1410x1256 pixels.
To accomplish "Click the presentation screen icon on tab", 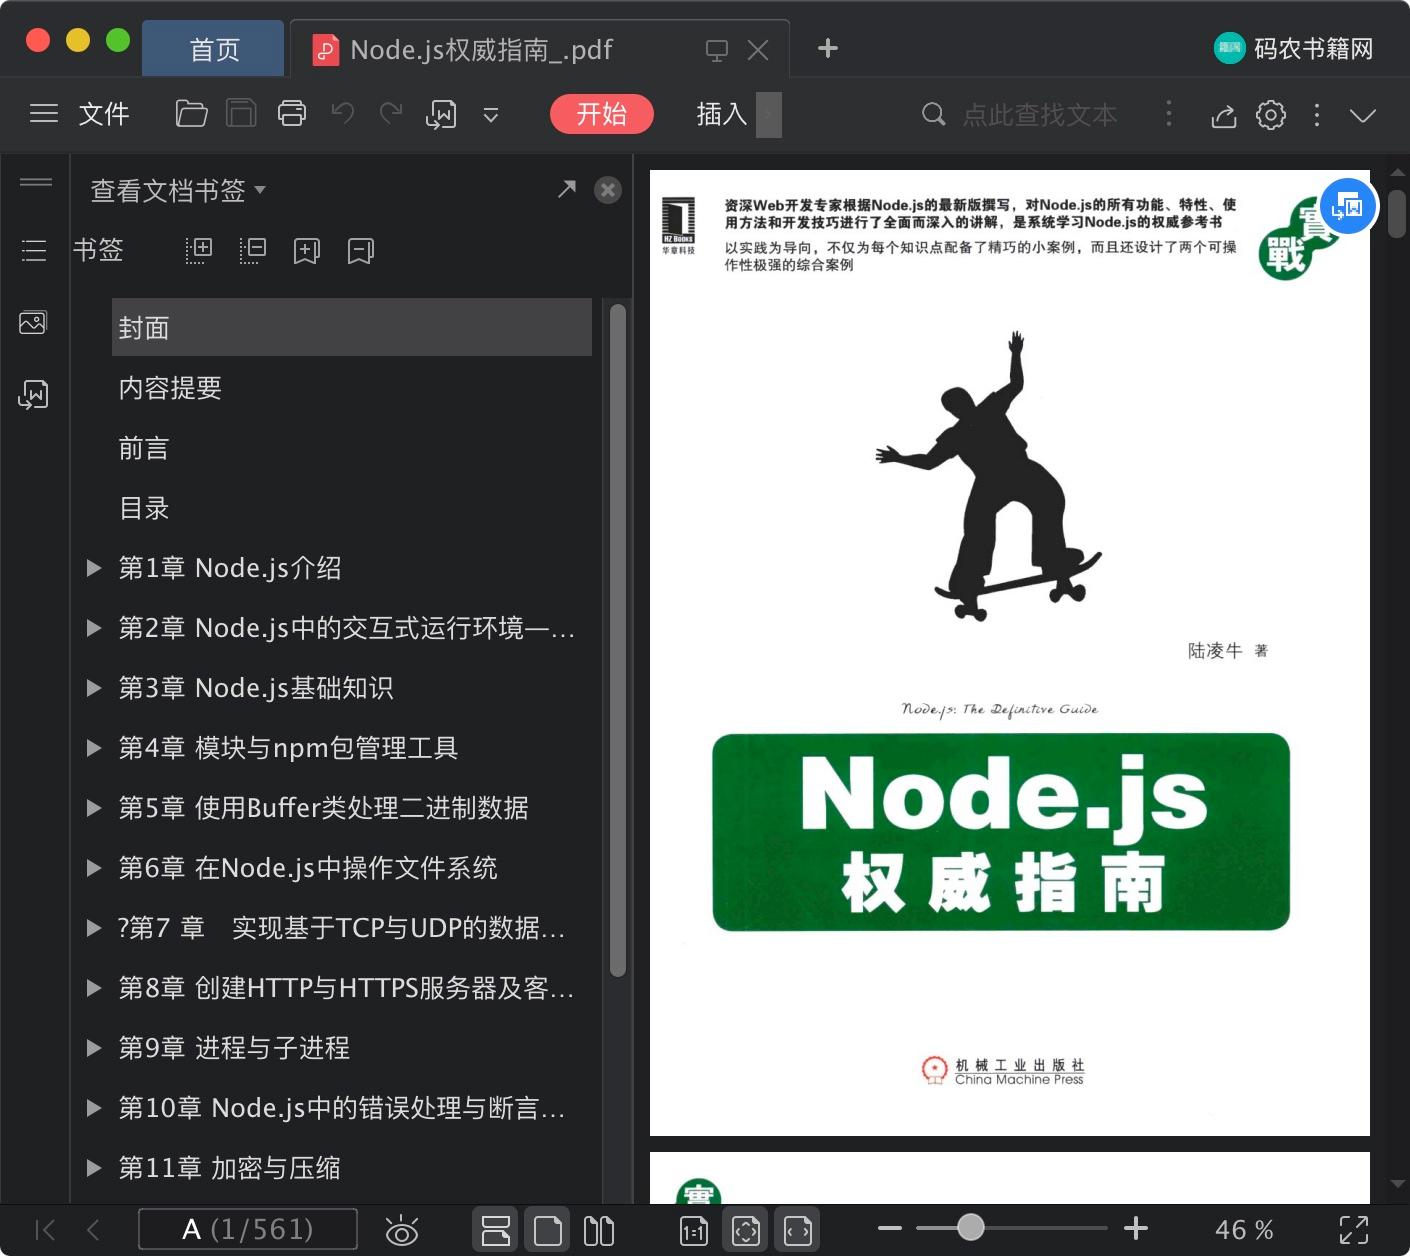I will click(717, 50).
